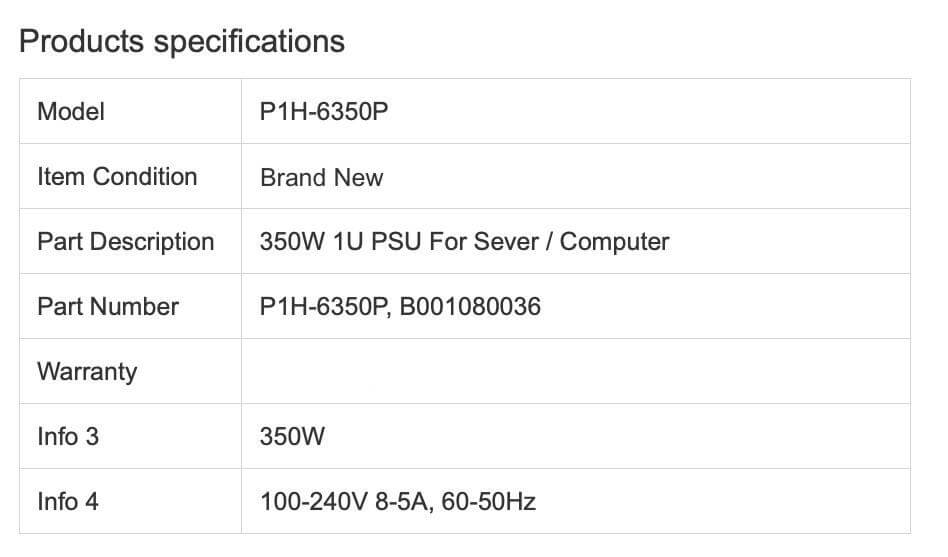Click P1H-6350P in the Model row
The height and width of the screenshot is (557, 948).
click(x=323, y=112)
